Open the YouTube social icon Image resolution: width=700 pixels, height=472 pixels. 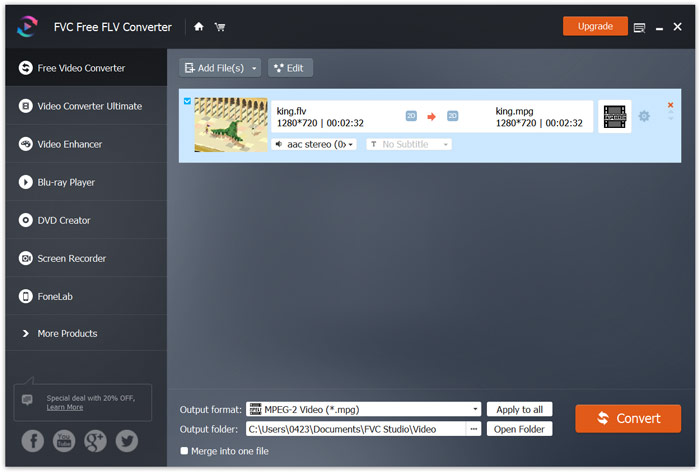click(64, 441)
